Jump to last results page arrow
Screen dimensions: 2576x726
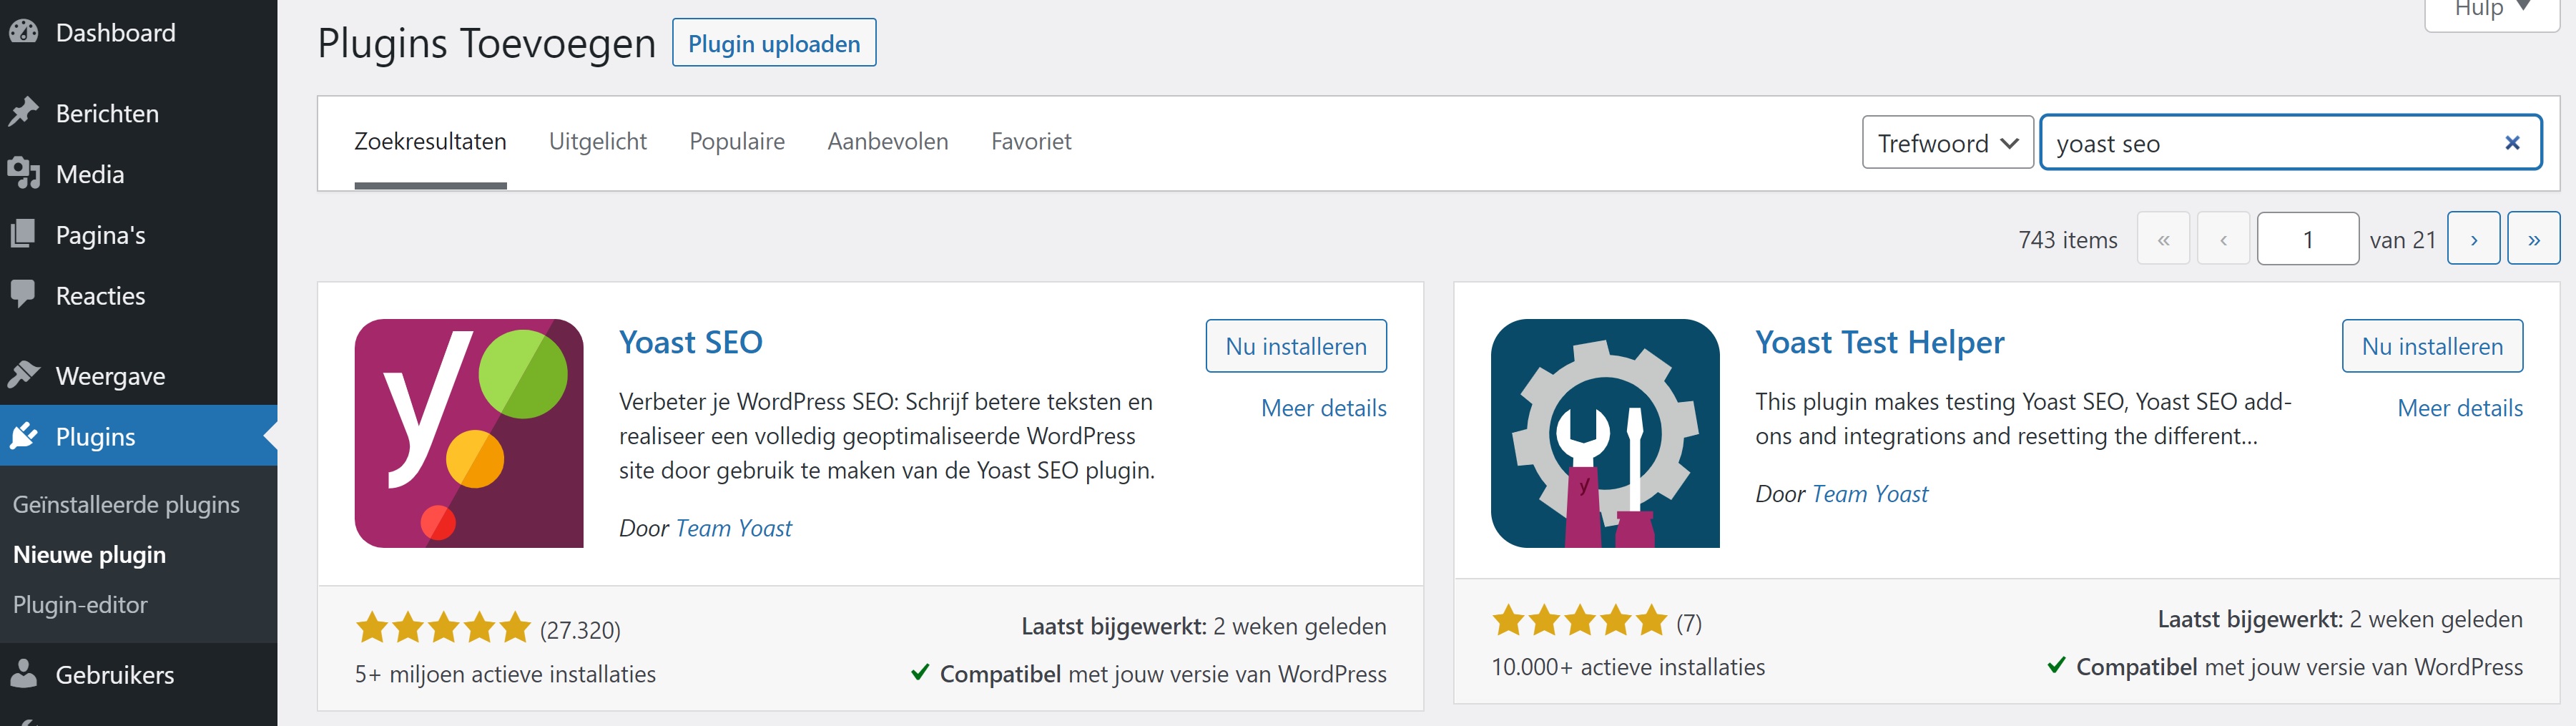point(2534,239)
